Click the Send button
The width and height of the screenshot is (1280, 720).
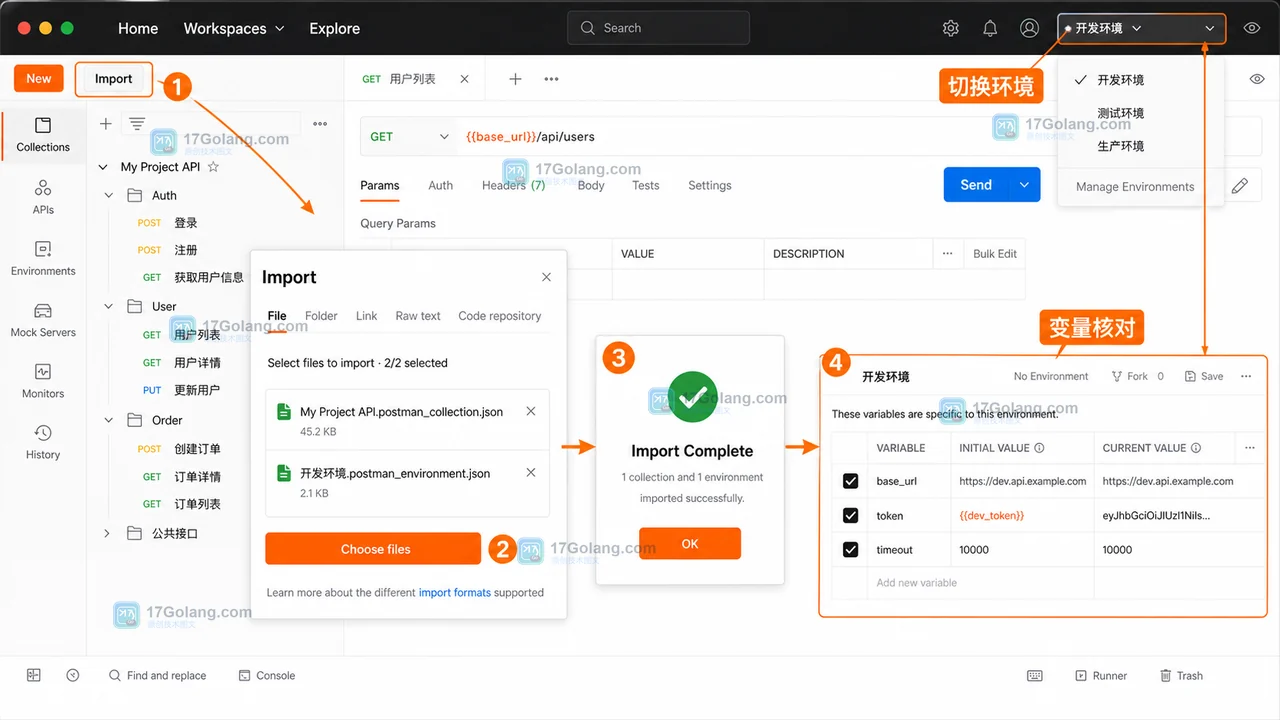pyautogui.click(x=976, y=185)
